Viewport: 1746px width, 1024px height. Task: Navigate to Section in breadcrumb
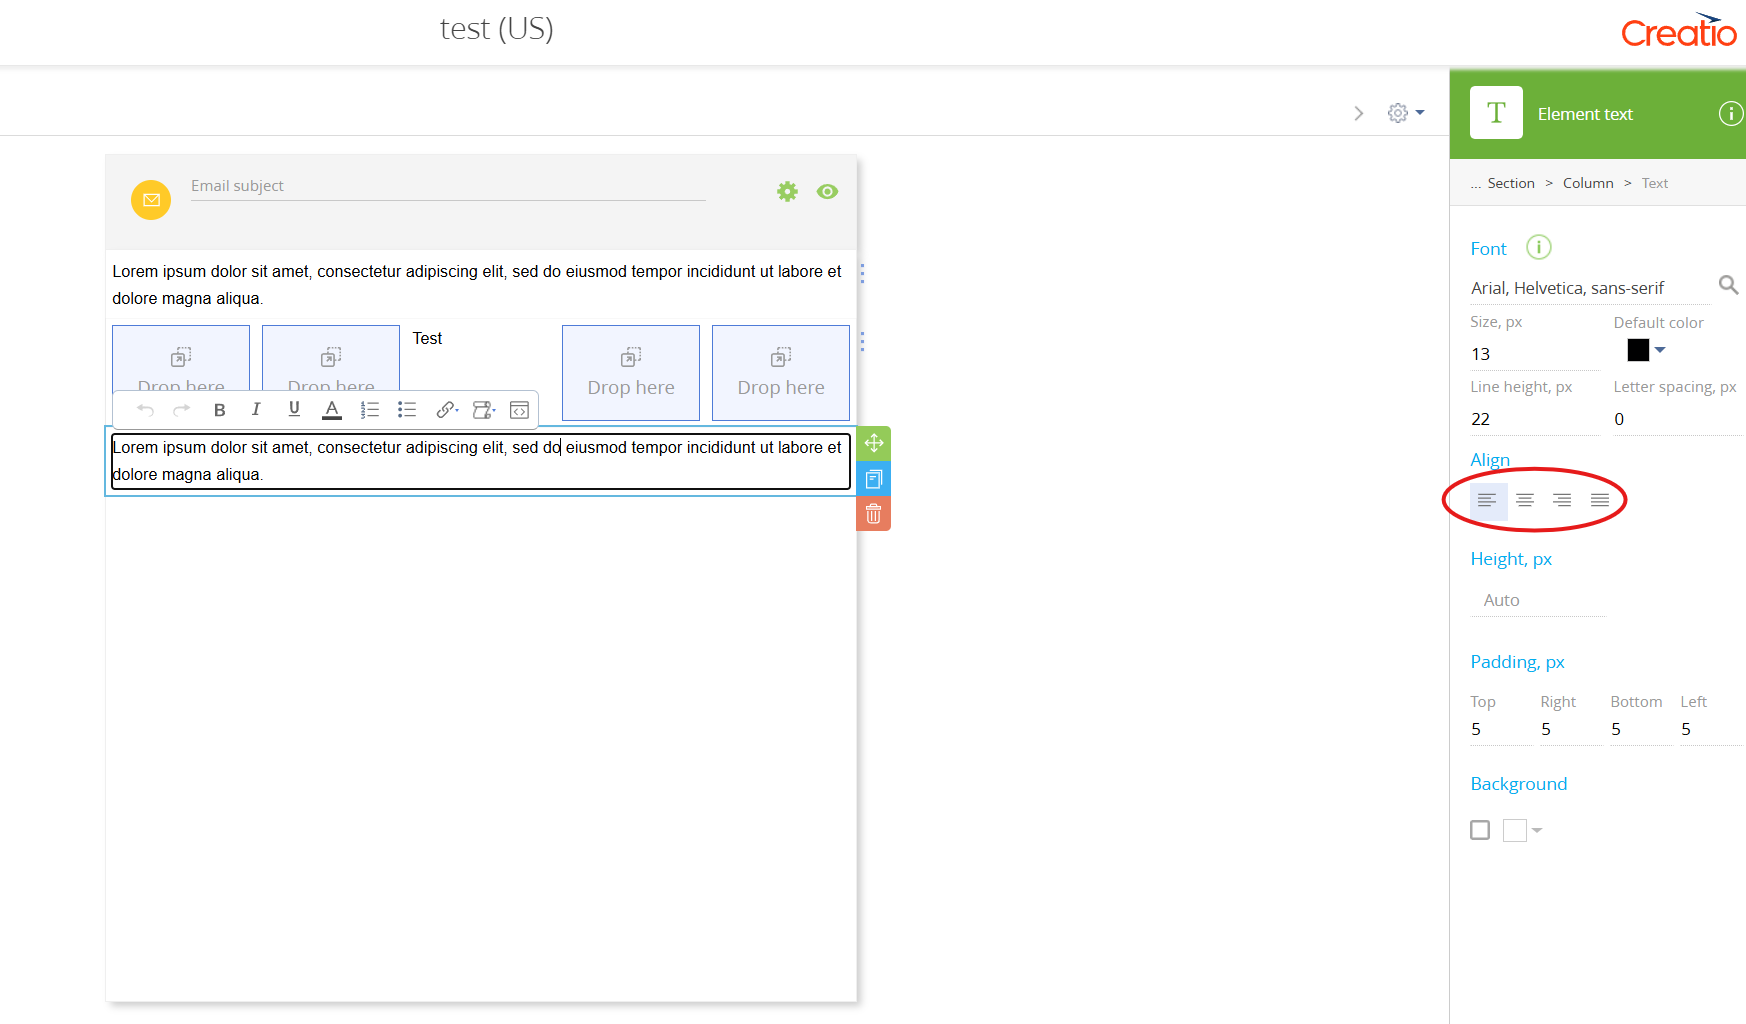1510,183
